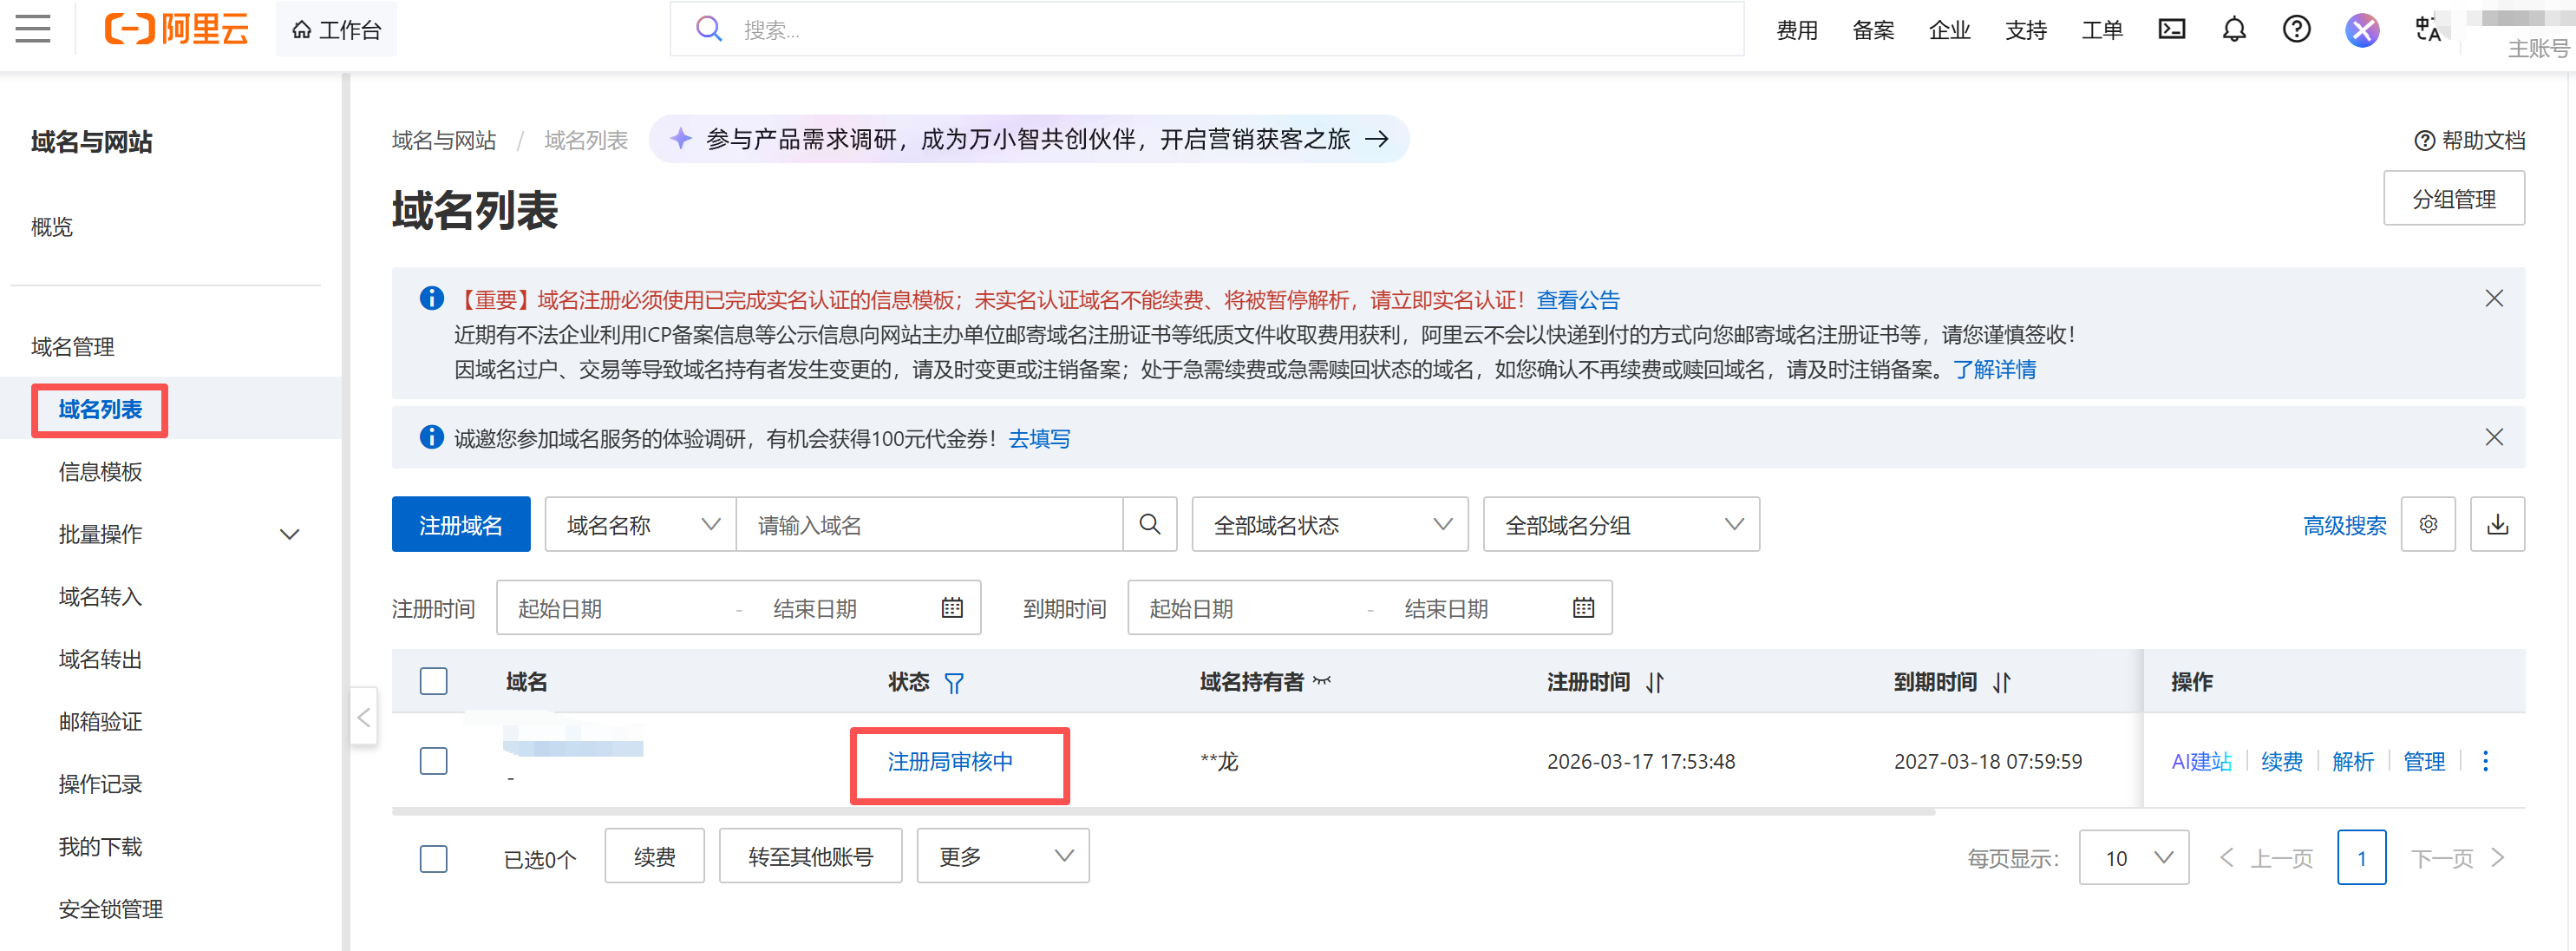
Task: Open the 全部域名分组 dropdown
Action: (x=1621, y=524)
